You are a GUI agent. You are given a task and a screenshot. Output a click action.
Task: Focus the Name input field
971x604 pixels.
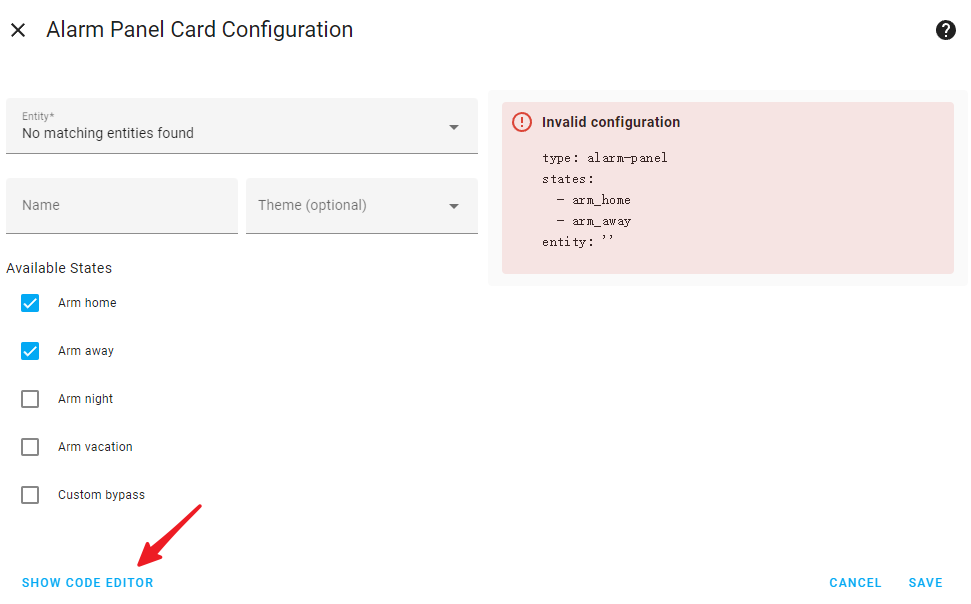[122, 206]
